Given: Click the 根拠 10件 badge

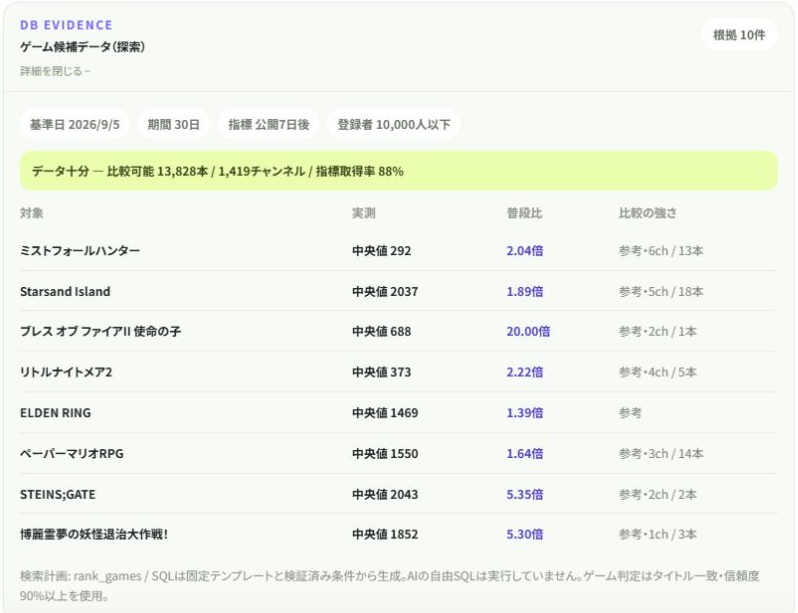Looking at the screenshot, I should pos(738,35).
